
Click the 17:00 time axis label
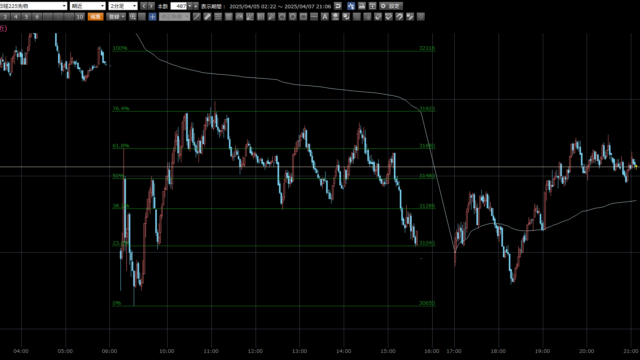[x=454, y=351]
